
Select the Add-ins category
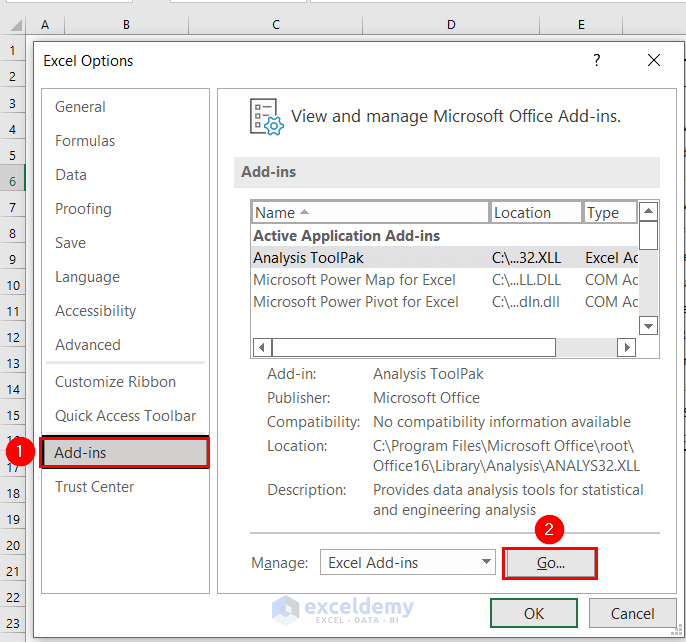[x=125, y=453]
